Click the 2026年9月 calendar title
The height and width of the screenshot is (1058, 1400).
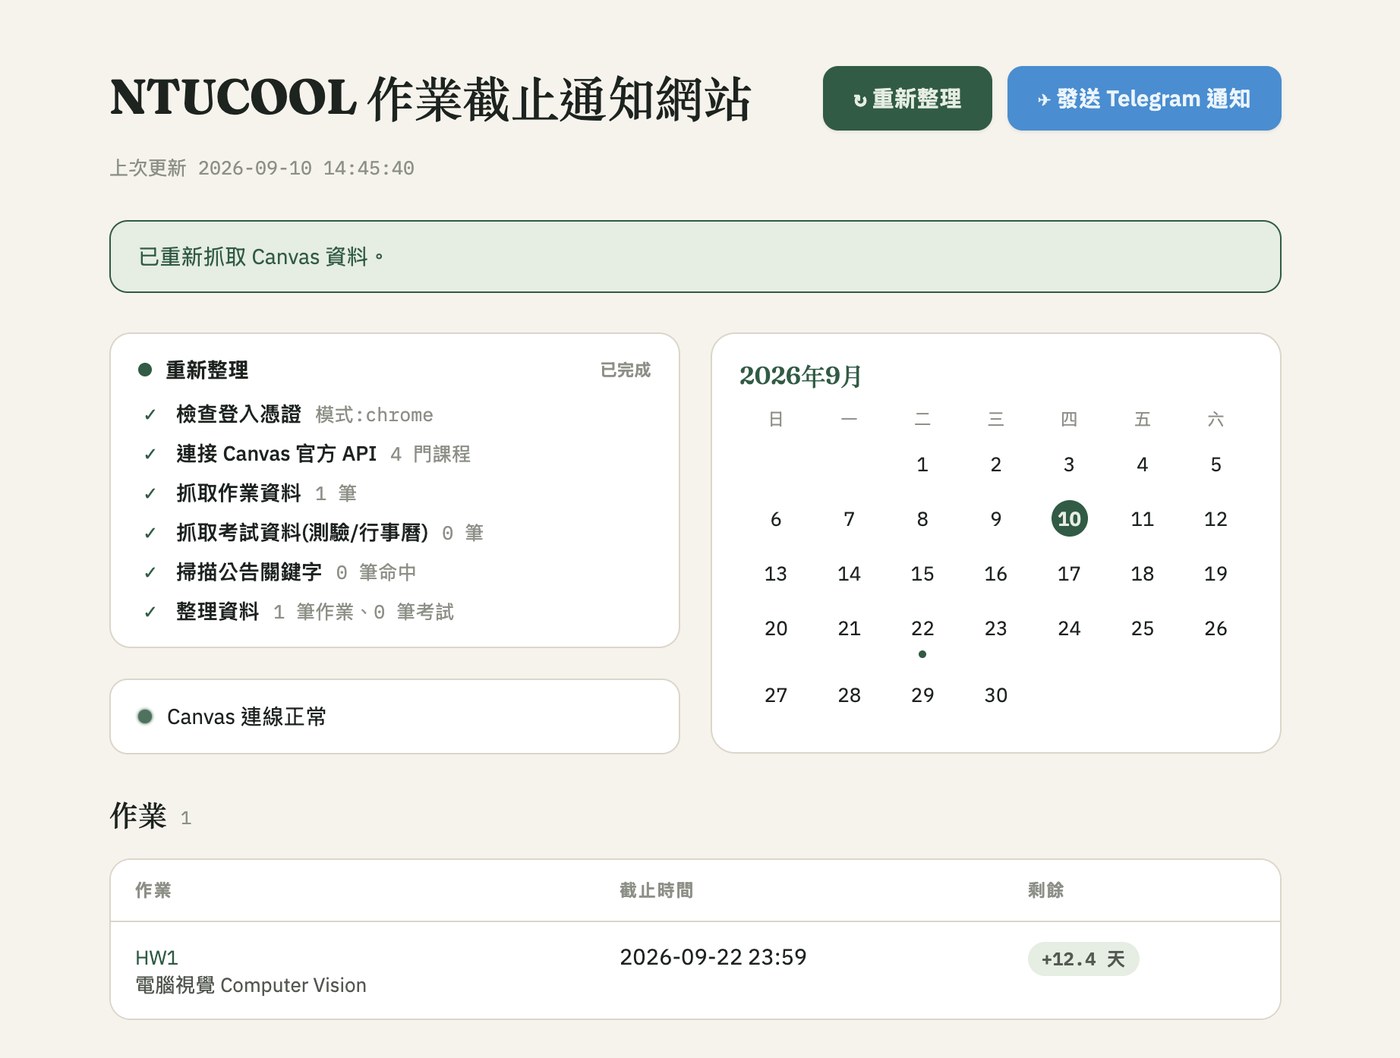pyautogui.click(x=800, y=376)
